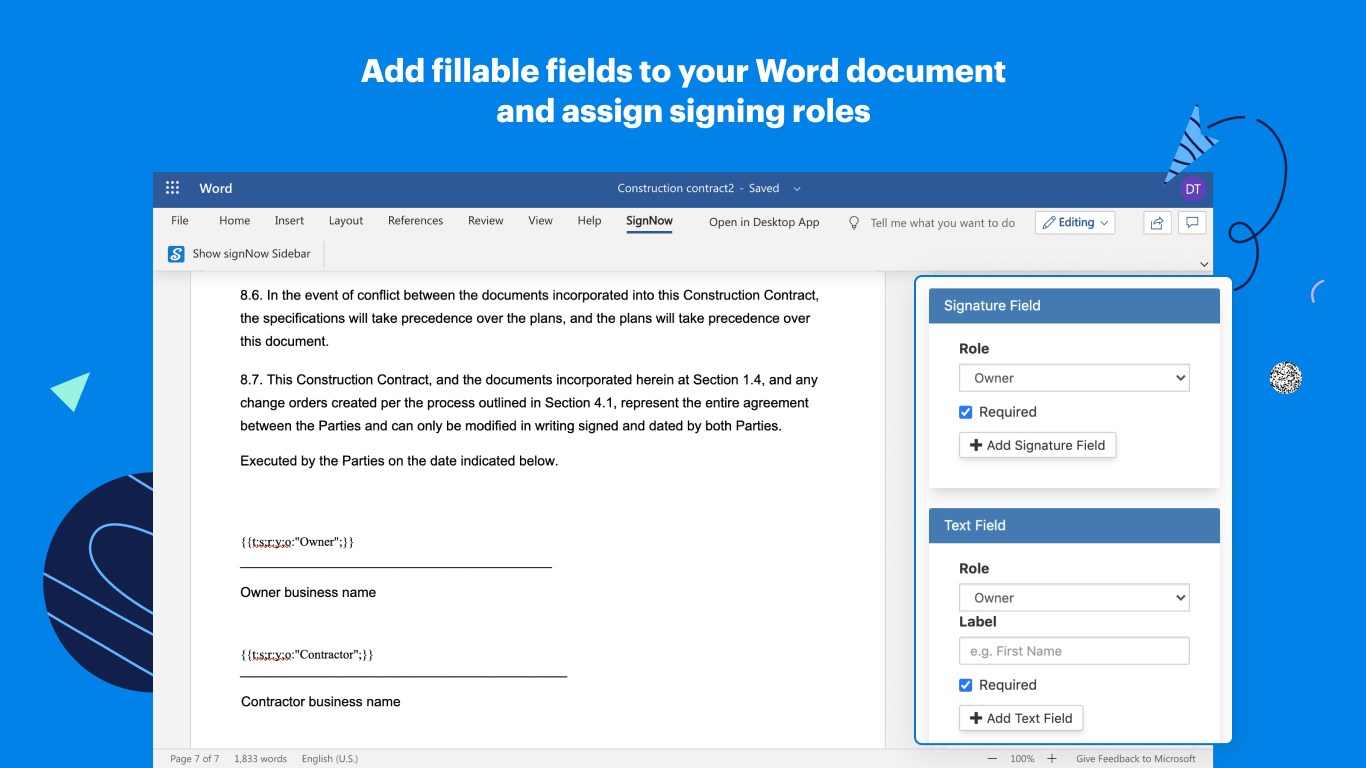Click Give Feedback to Microsoft
The image size is (1366, 768).
[x=1136, y=759]
